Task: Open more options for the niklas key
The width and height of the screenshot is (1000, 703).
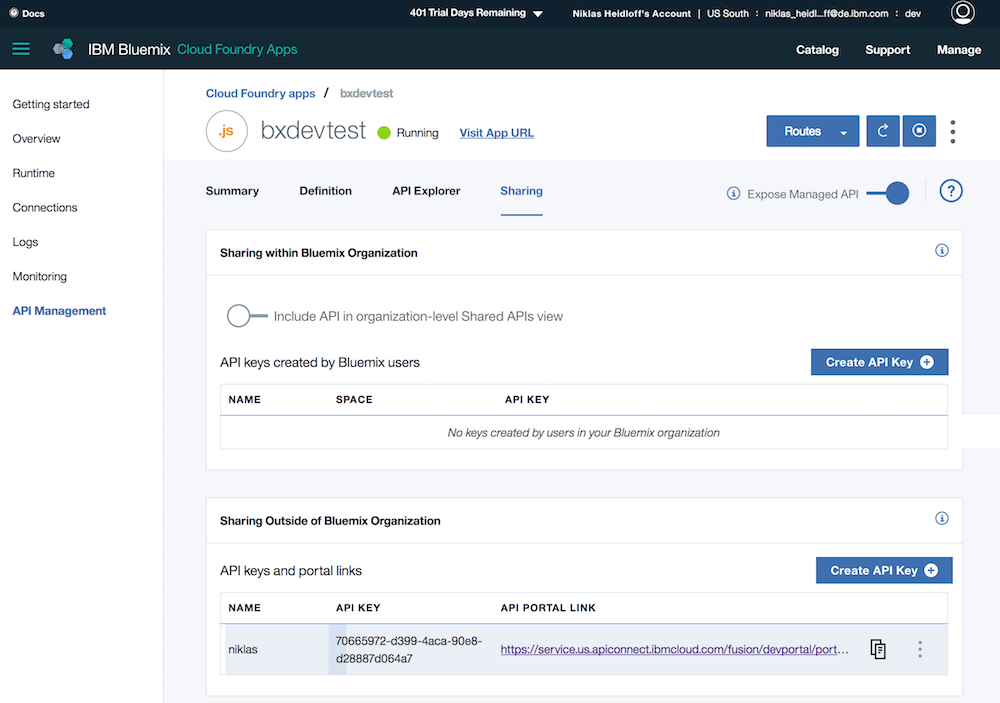Action: (x=920, y=649)
